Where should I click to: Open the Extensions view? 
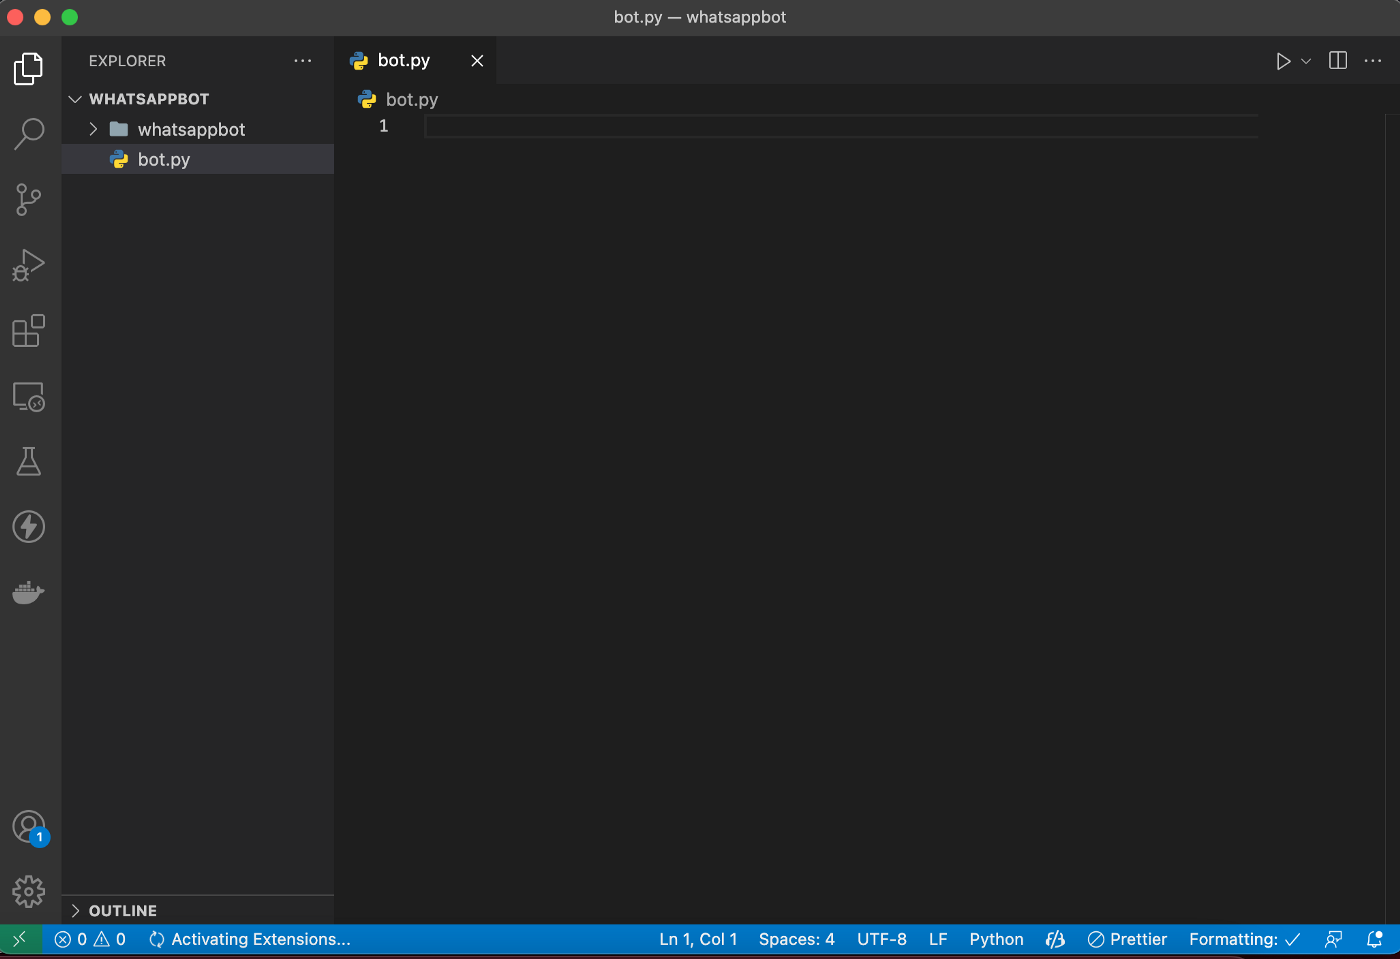(29, 331)
